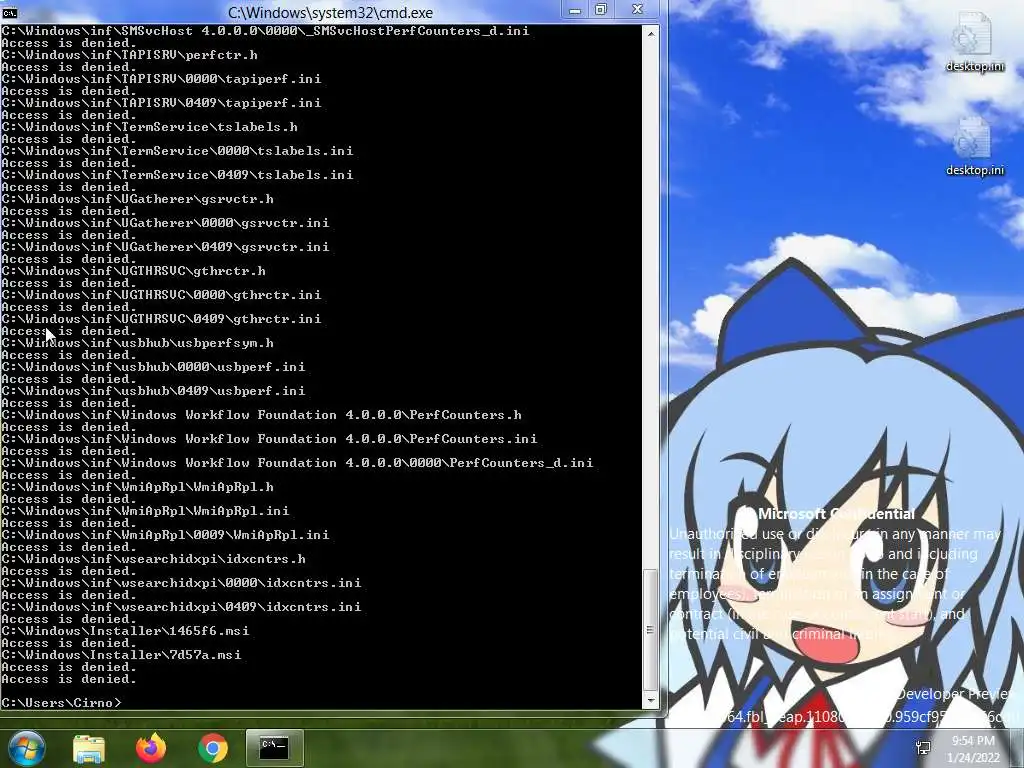The image size is (1024, 768).
Task: Click the network tray icon
Action: [x=923, y=748]
